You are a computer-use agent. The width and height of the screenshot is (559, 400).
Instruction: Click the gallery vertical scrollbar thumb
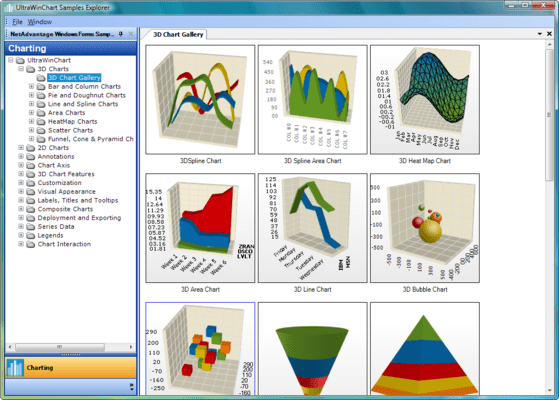pos(549,115)
